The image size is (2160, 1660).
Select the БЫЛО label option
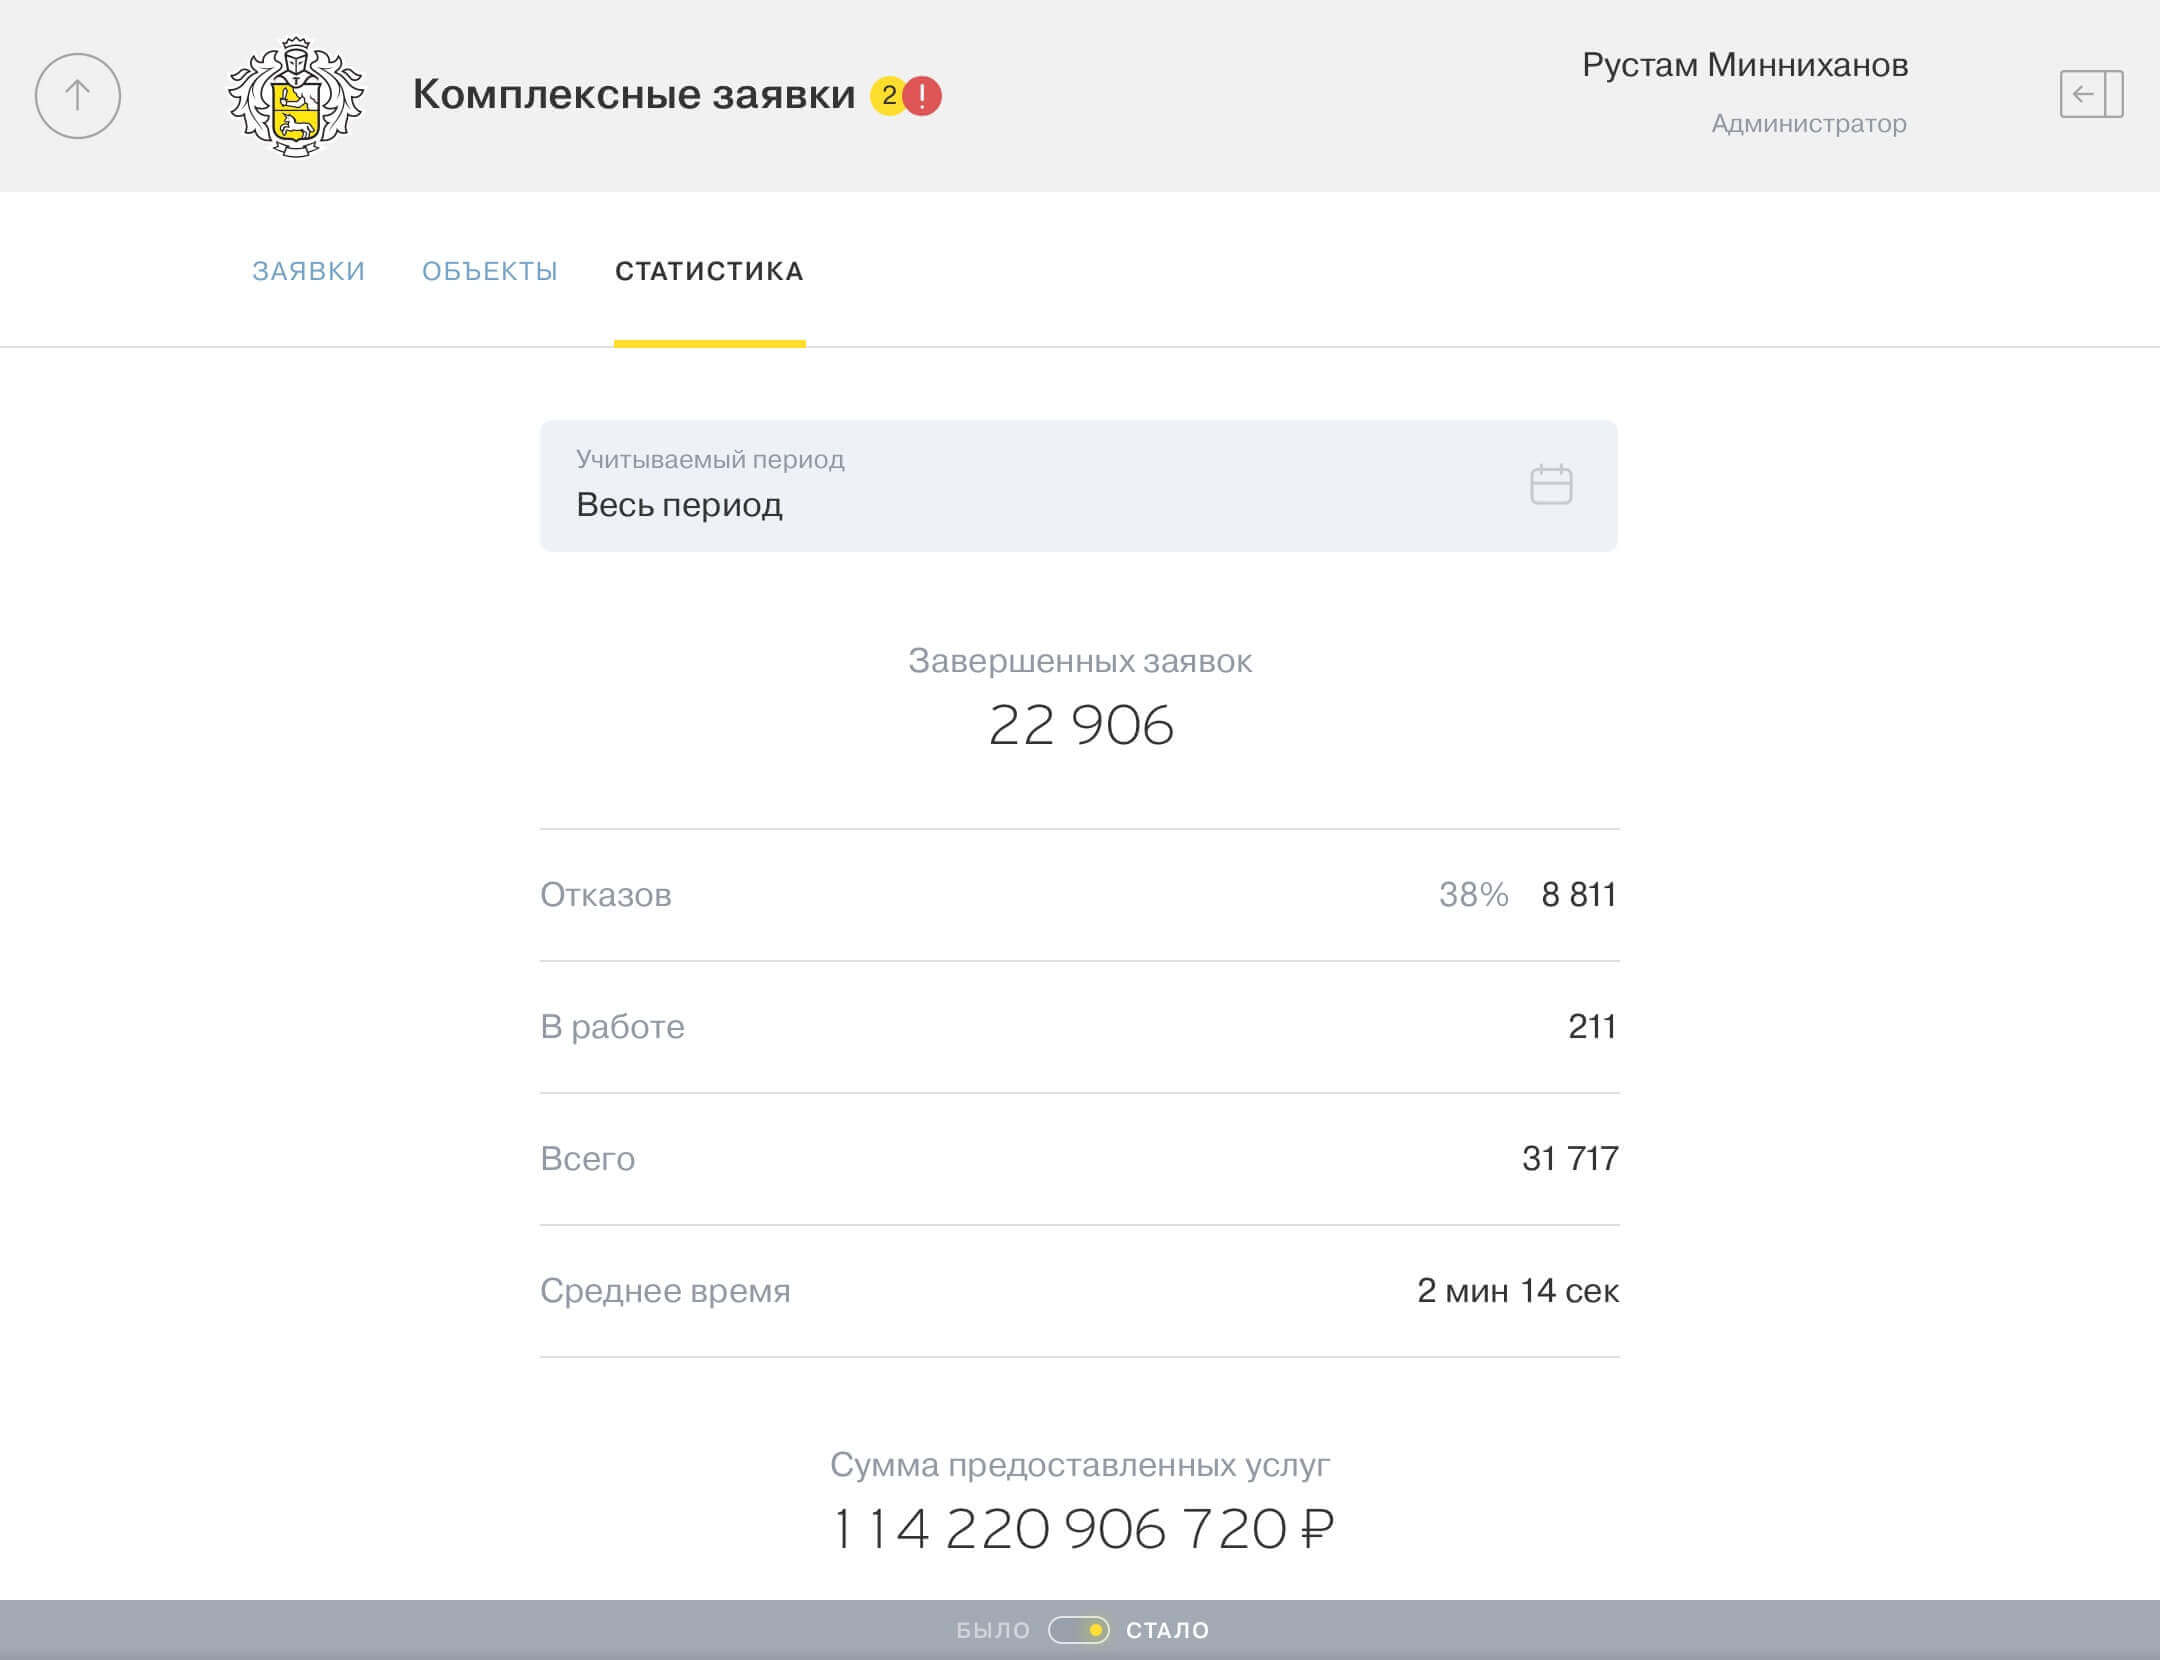tap(992, 1630)
